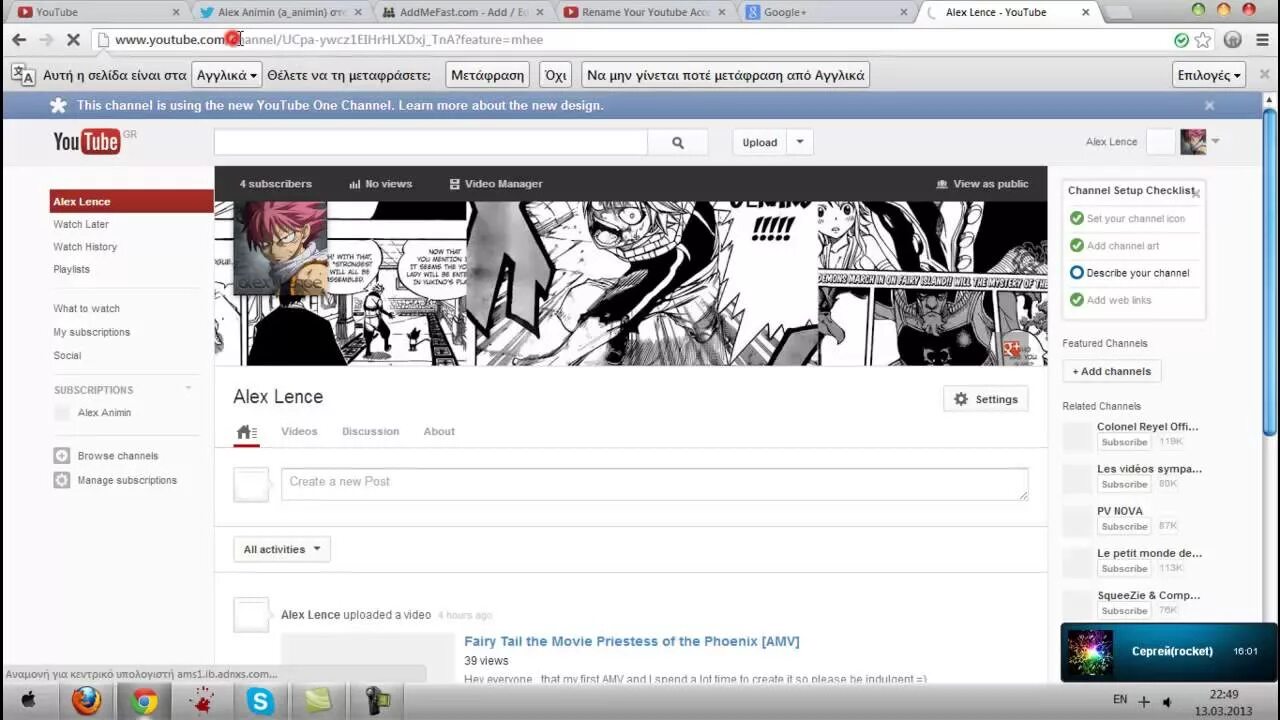
Task: Subscribe to Colonel Reyel Offi...
Action: click(x=1124, y=442)
